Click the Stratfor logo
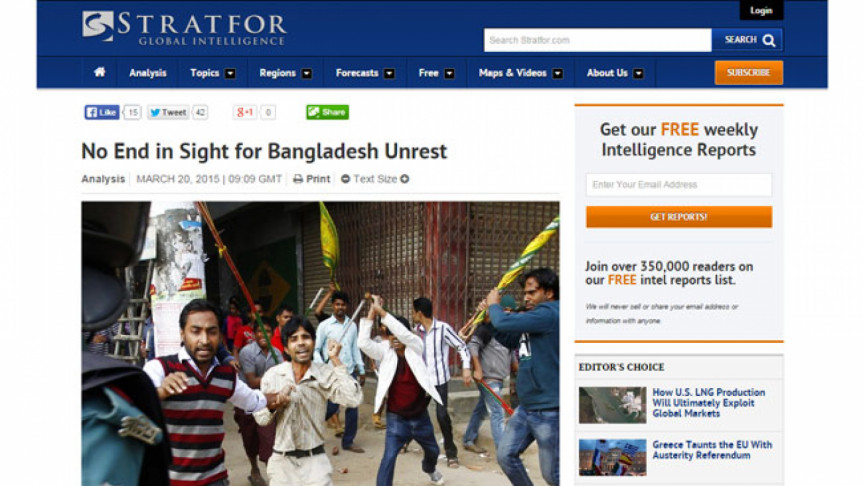863x486 pixels. (184, 28)
